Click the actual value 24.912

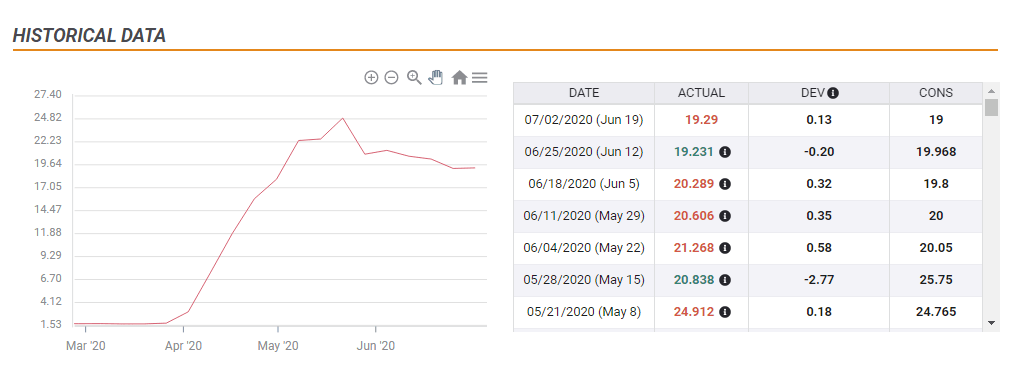pyautogui.click(x=694, y=312)
